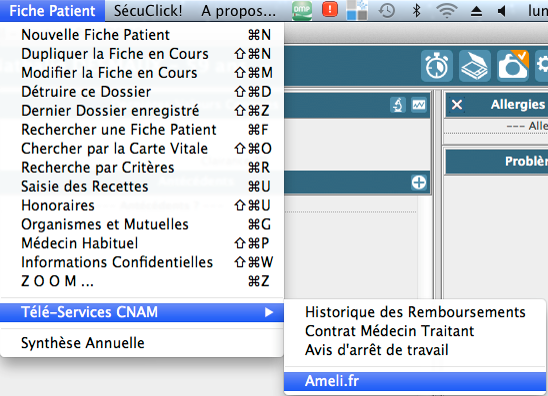The image size is (548, 396).
Task: Open the SécuClick! menu
Action: 148,11
